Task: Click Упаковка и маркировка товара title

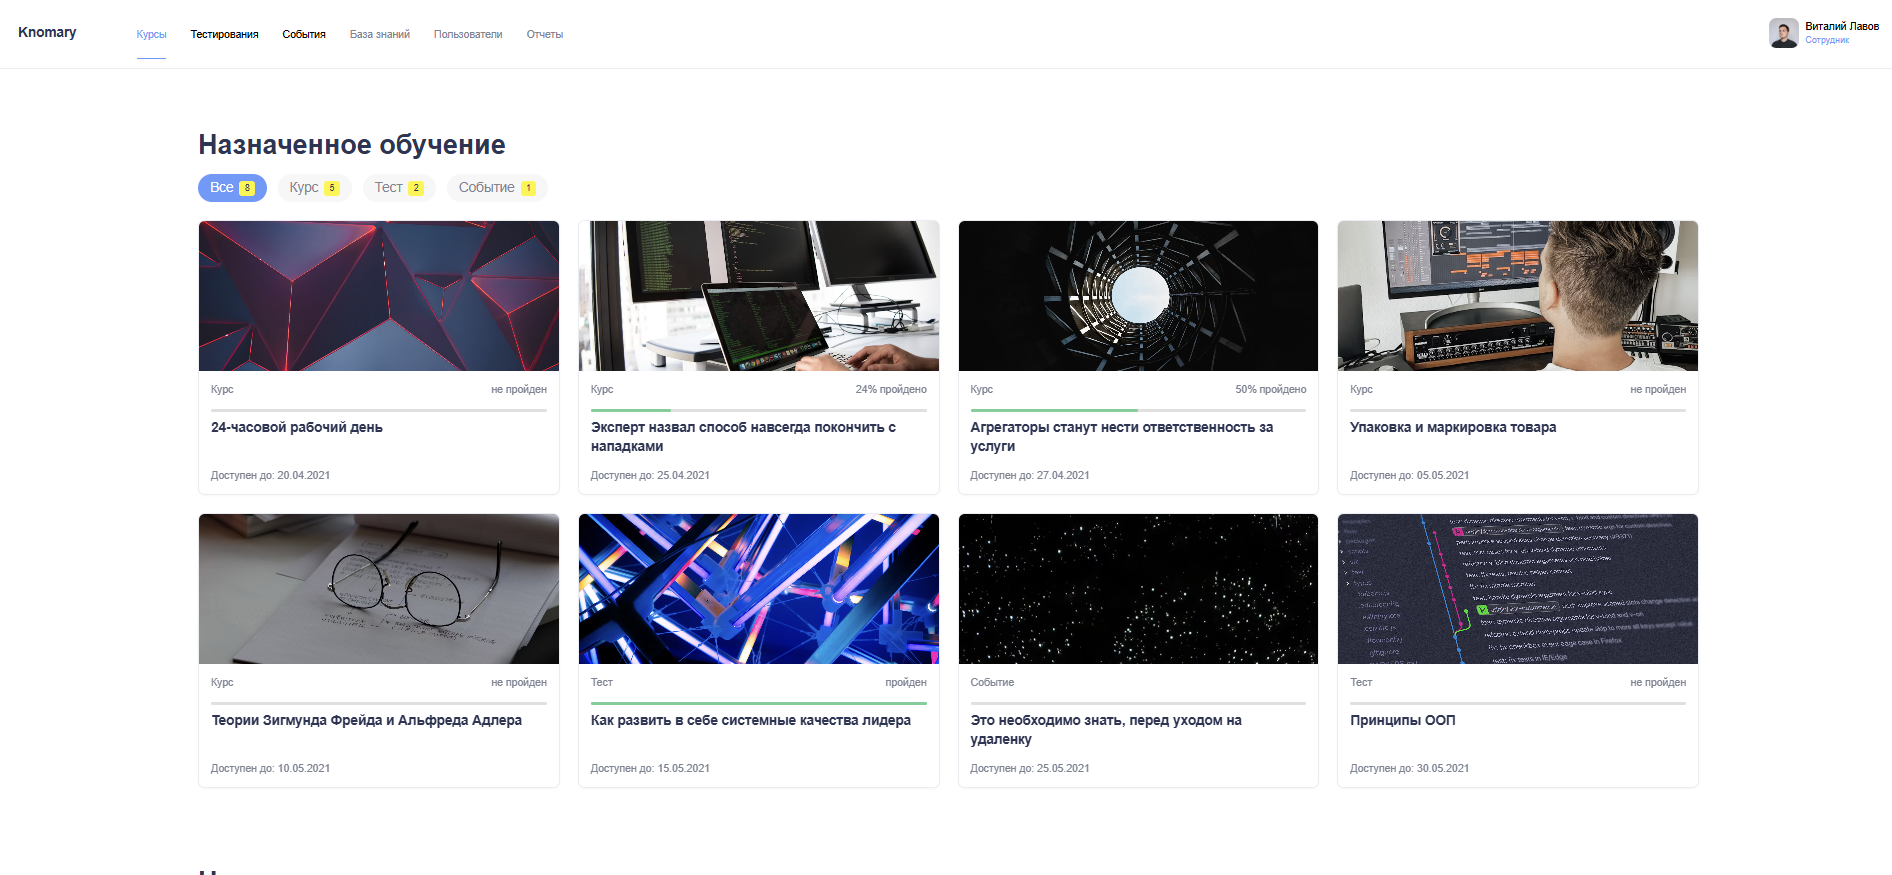Action: [1453, 427]
